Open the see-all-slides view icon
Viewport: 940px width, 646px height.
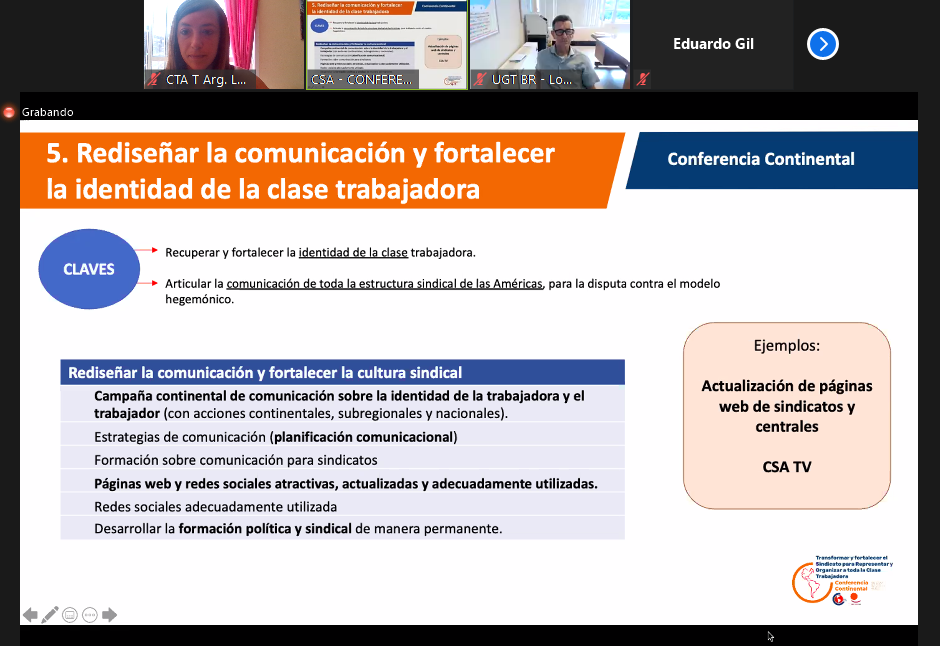(x=70, y=615)
